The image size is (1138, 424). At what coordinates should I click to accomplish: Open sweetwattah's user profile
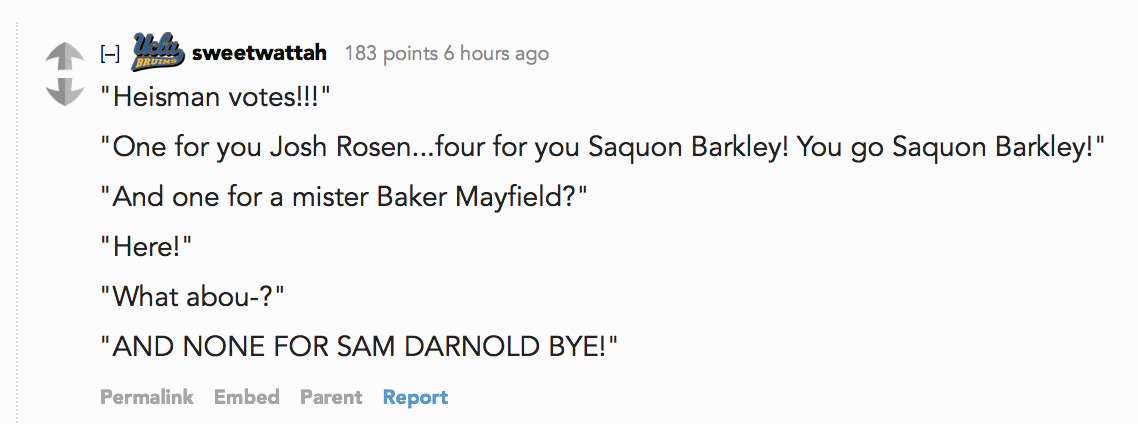tap(259, 53)
